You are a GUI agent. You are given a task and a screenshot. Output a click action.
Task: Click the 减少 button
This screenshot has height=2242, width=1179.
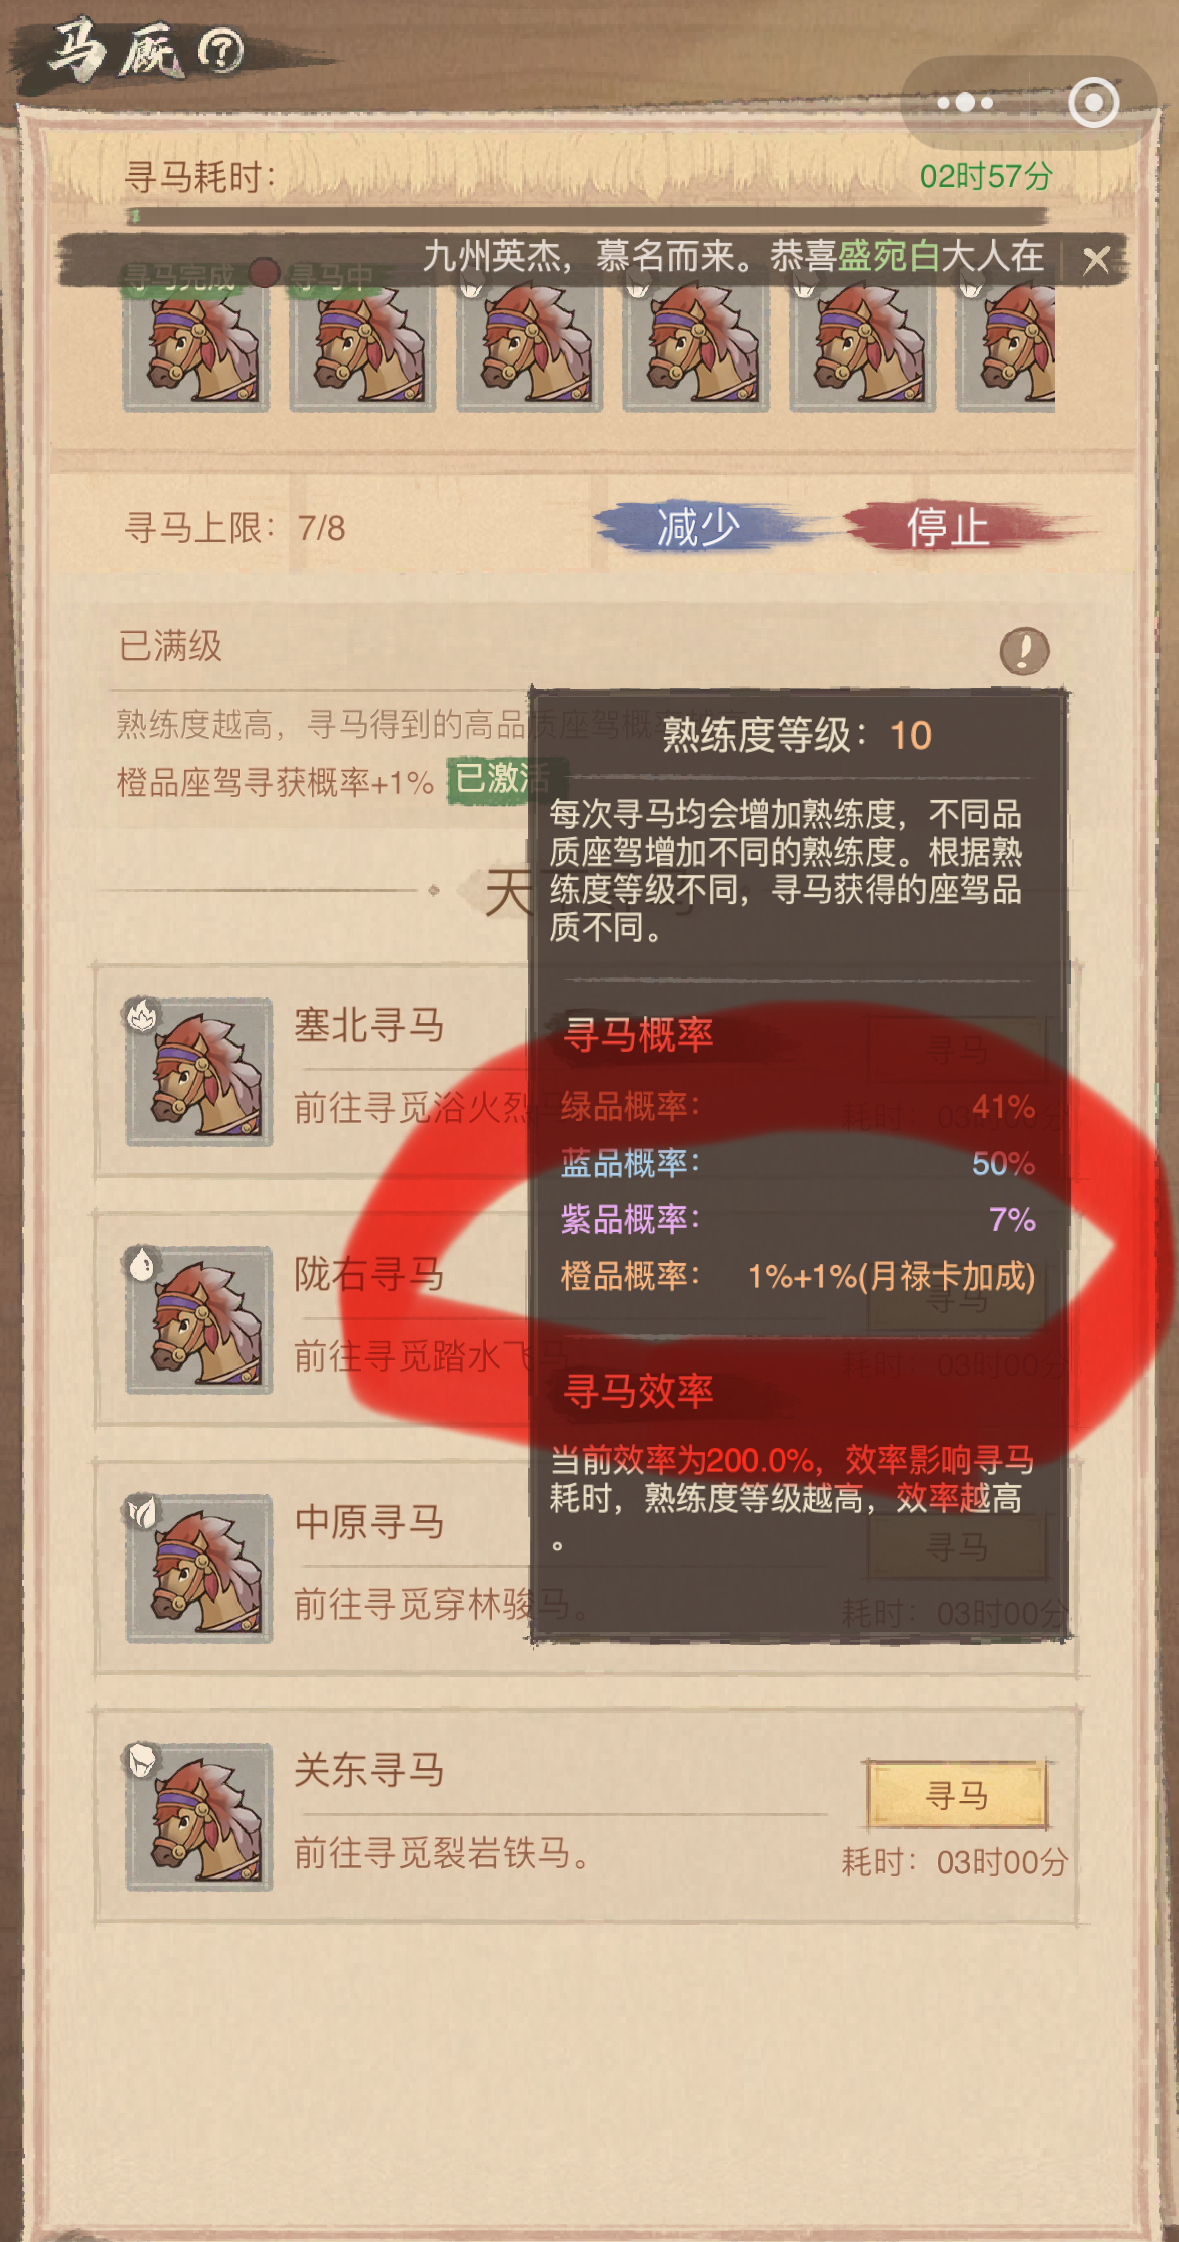pos(698,527)
